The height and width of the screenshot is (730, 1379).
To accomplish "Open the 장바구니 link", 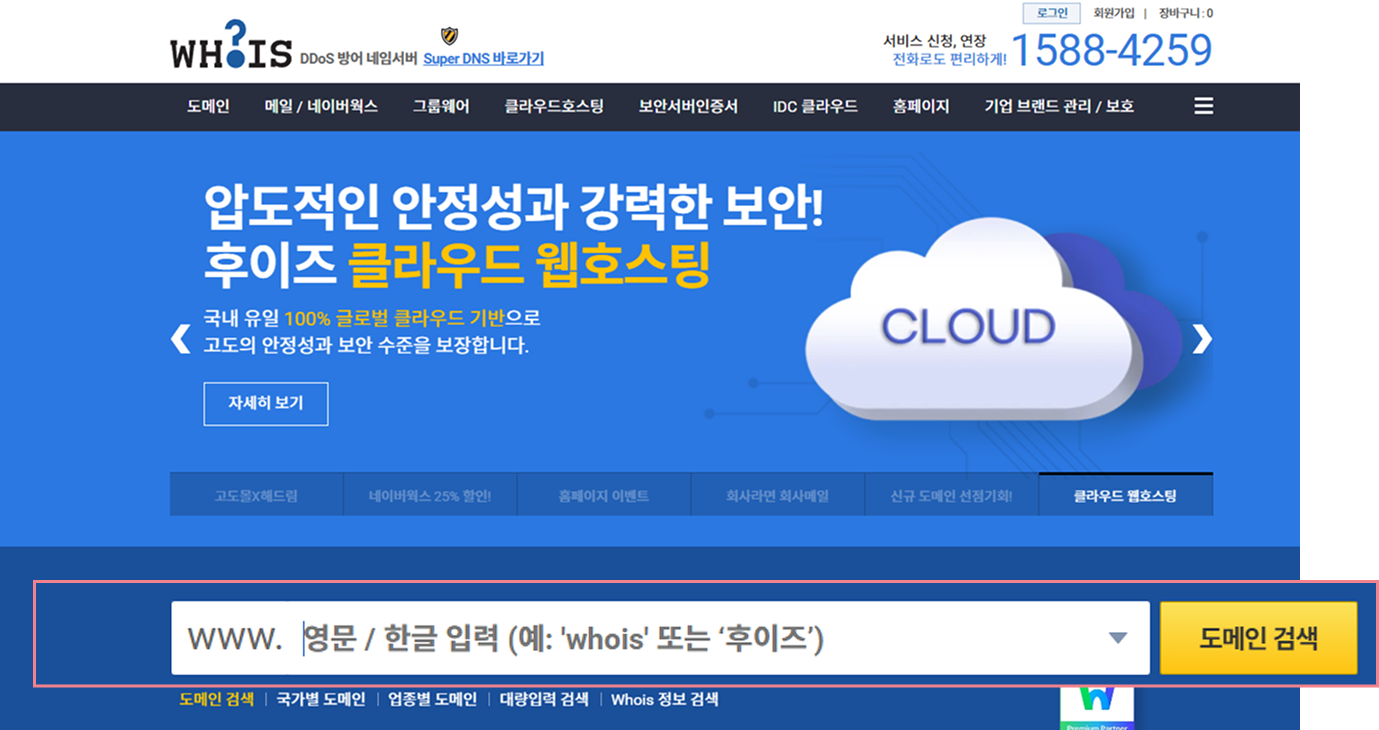I will point(1186,13).
